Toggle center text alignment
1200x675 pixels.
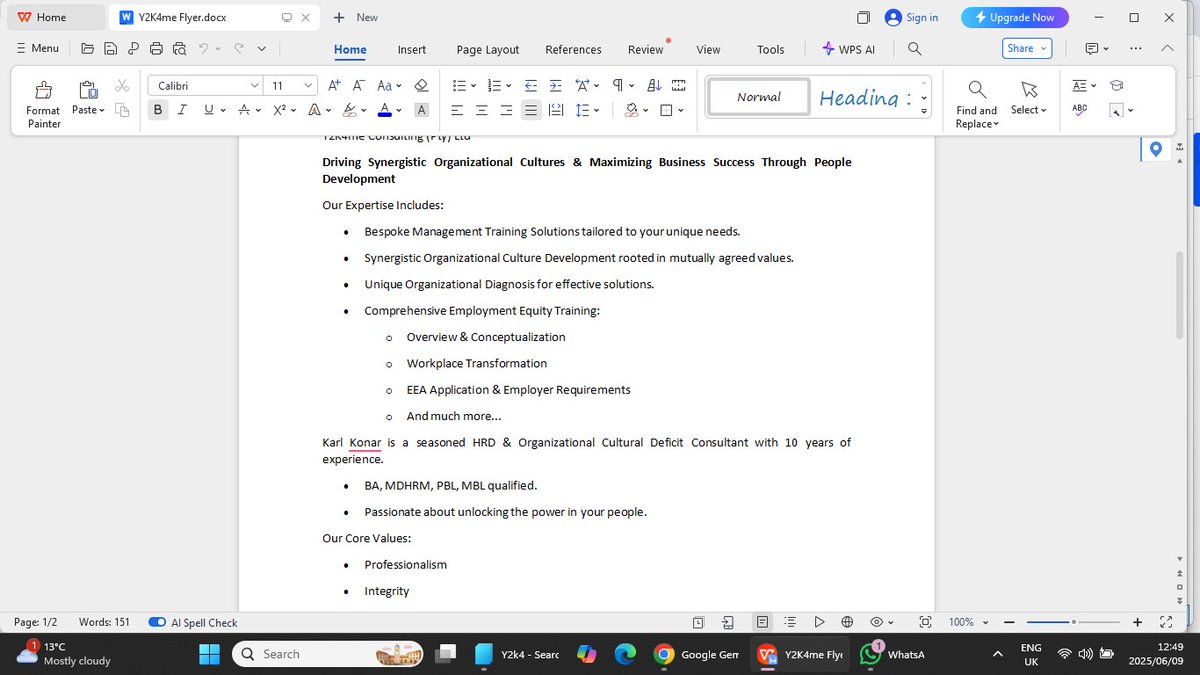tap(482, 110)
